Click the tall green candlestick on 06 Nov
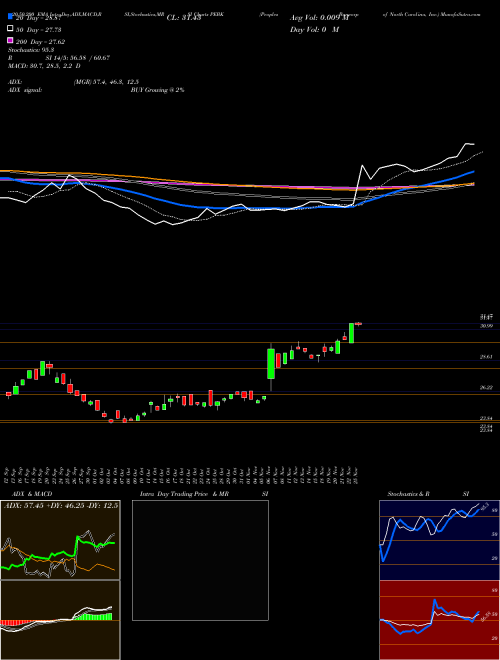Screen dimensions: 500x660 pyautogui.click(x=271, y=364)
